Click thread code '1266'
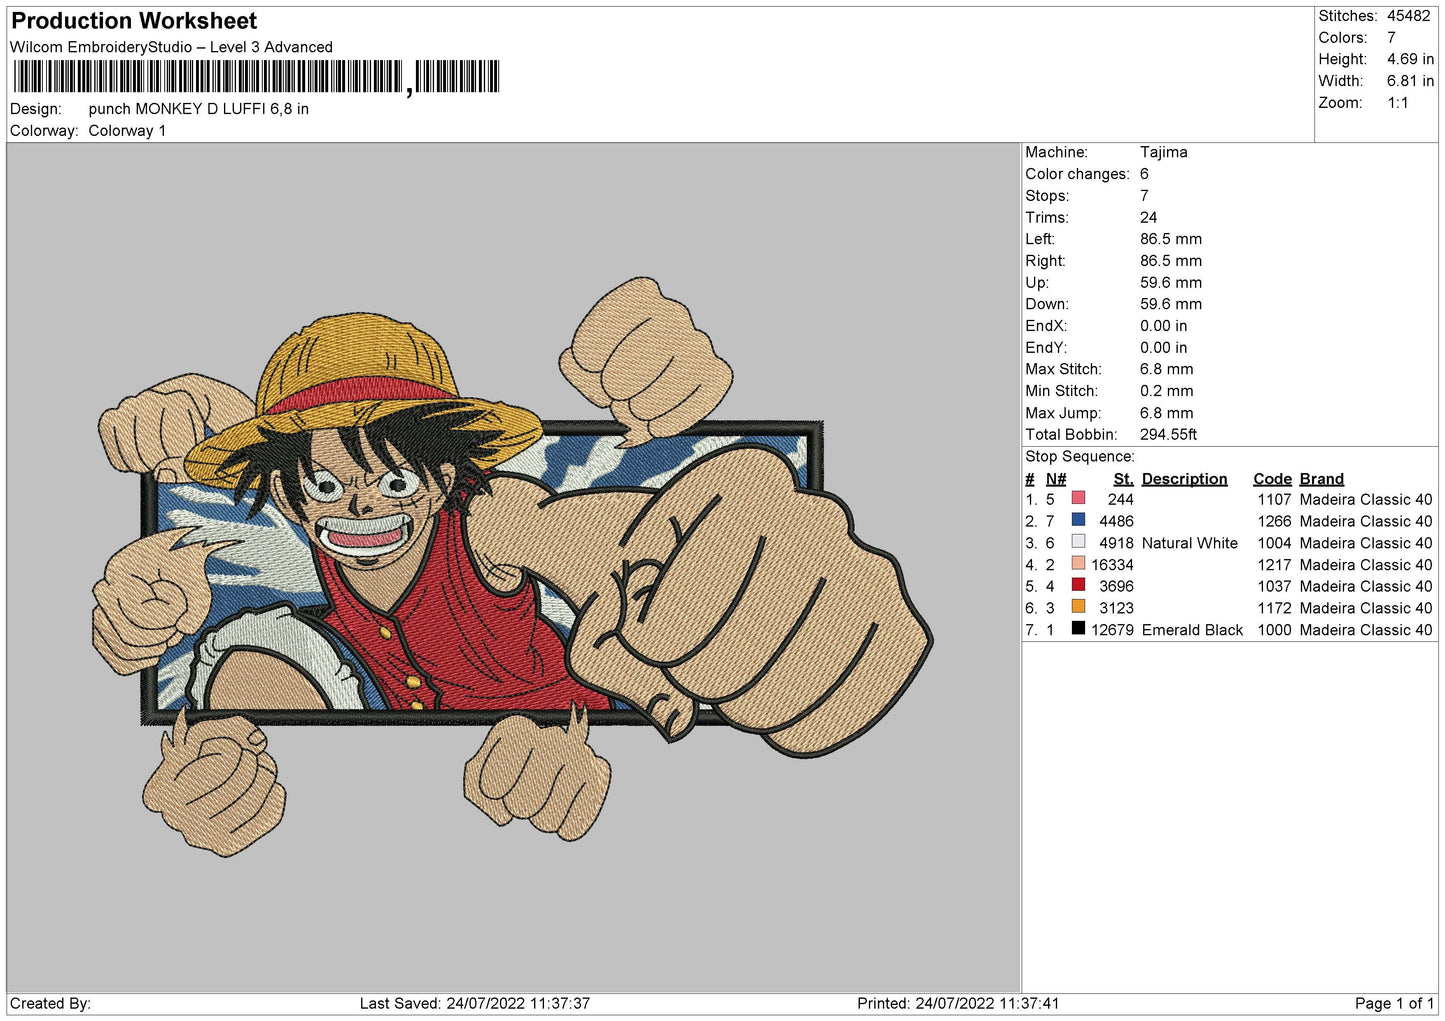The height and width of the screenshot is (1021, 1445). [1275, 521]
